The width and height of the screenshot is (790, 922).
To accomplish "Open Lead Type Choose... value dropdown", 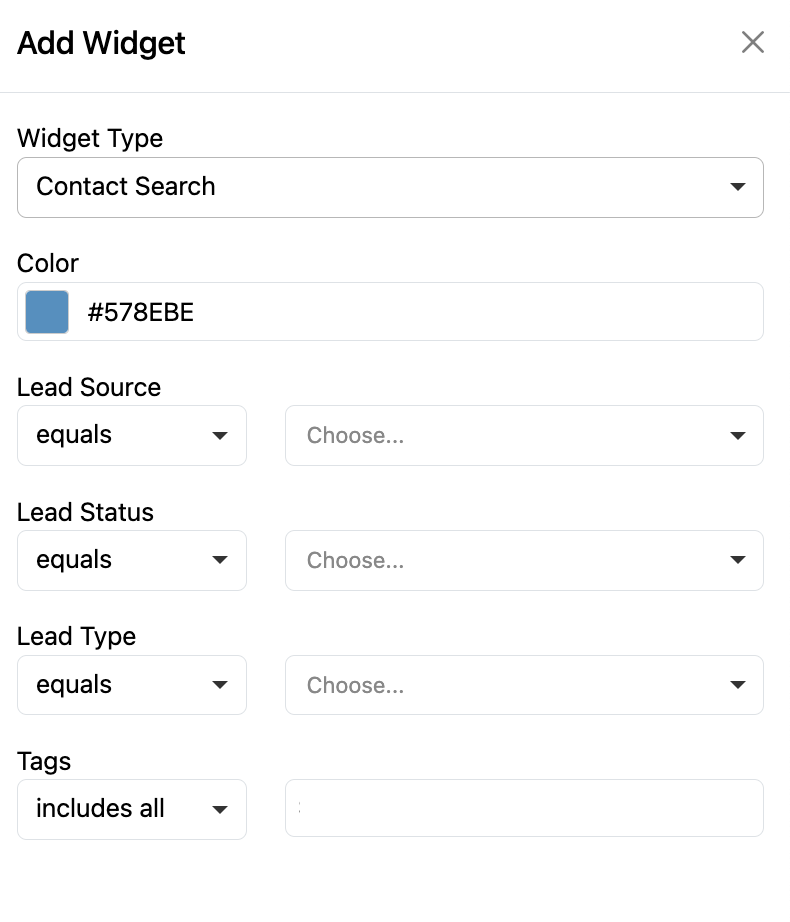I will (x=523, y=685).
